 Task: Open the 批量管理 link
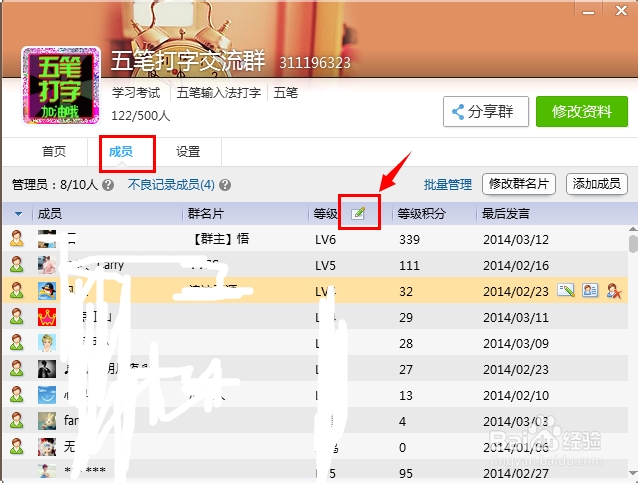coord(448,185)
